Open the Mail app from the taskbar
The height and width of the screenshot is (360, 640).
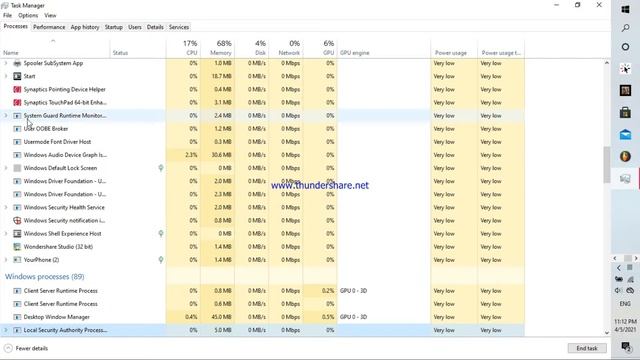625,134
